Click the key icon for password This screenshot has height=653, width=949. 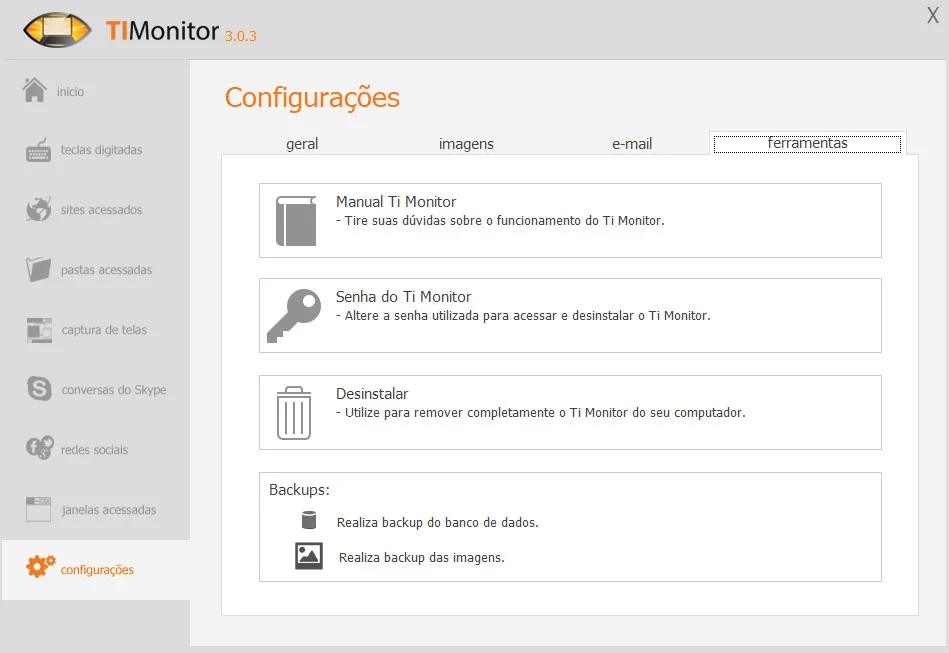click(x=294, y=316)
